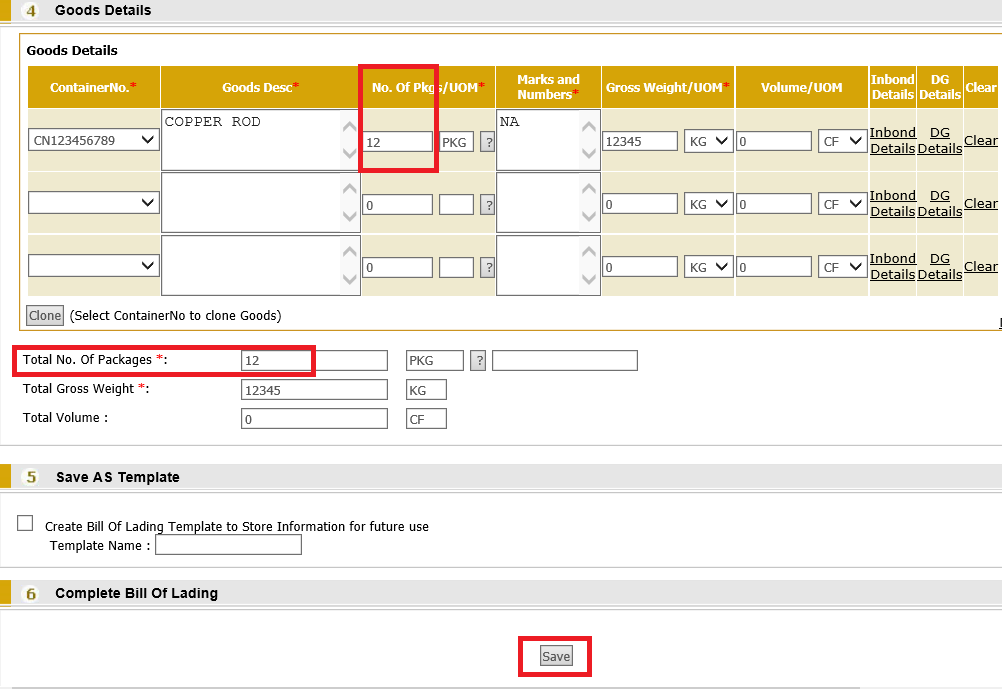Click Volume field in first goods row
This screenshot has height=689, width=1002.
pos(774,141)
